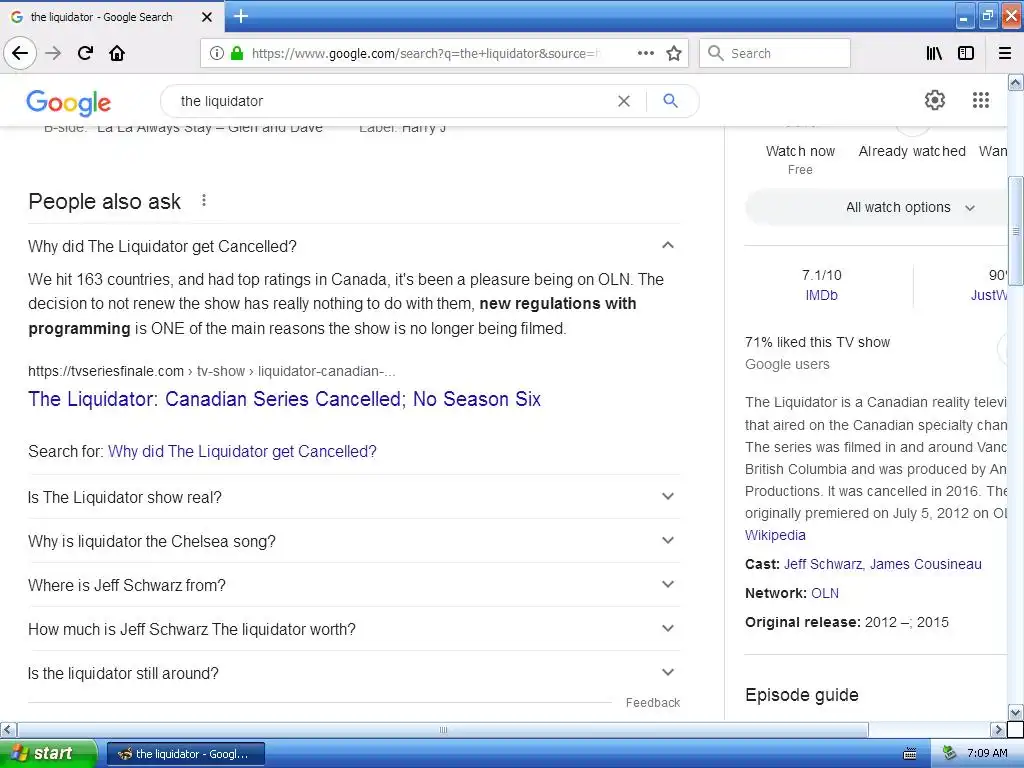Click the green secure padlock icon
Image resolution: width=1024 pixels, height=768 pixels.
click(237, 53)
